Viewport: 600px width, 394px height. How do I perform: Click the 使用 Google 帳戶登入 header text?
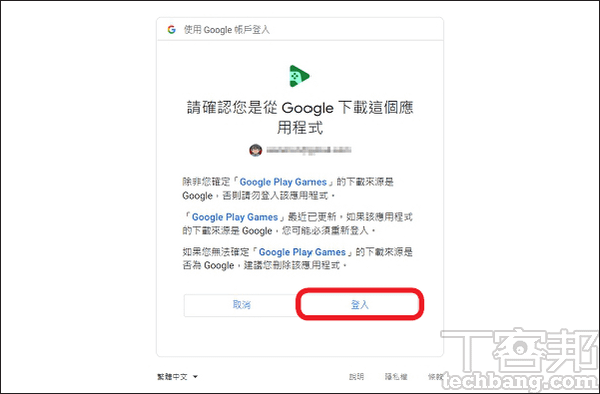click(x=227, y=29)
